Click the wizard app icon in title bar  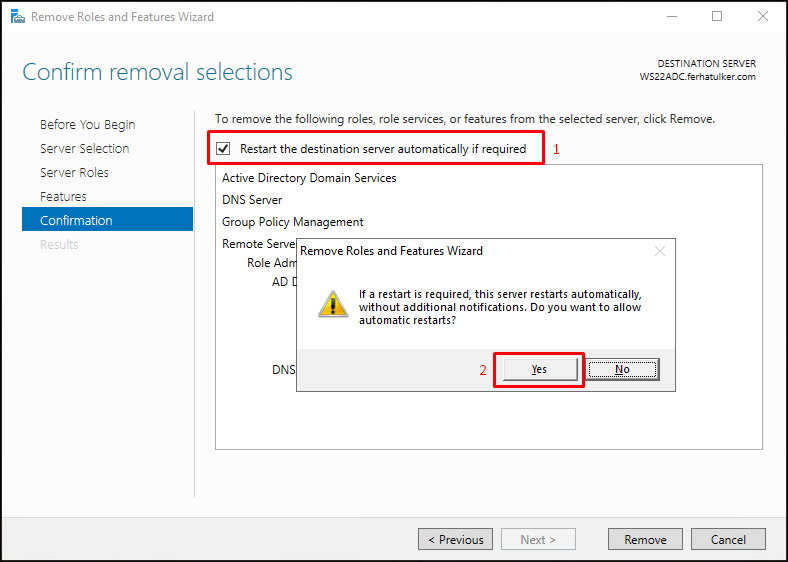pos(17,17)
